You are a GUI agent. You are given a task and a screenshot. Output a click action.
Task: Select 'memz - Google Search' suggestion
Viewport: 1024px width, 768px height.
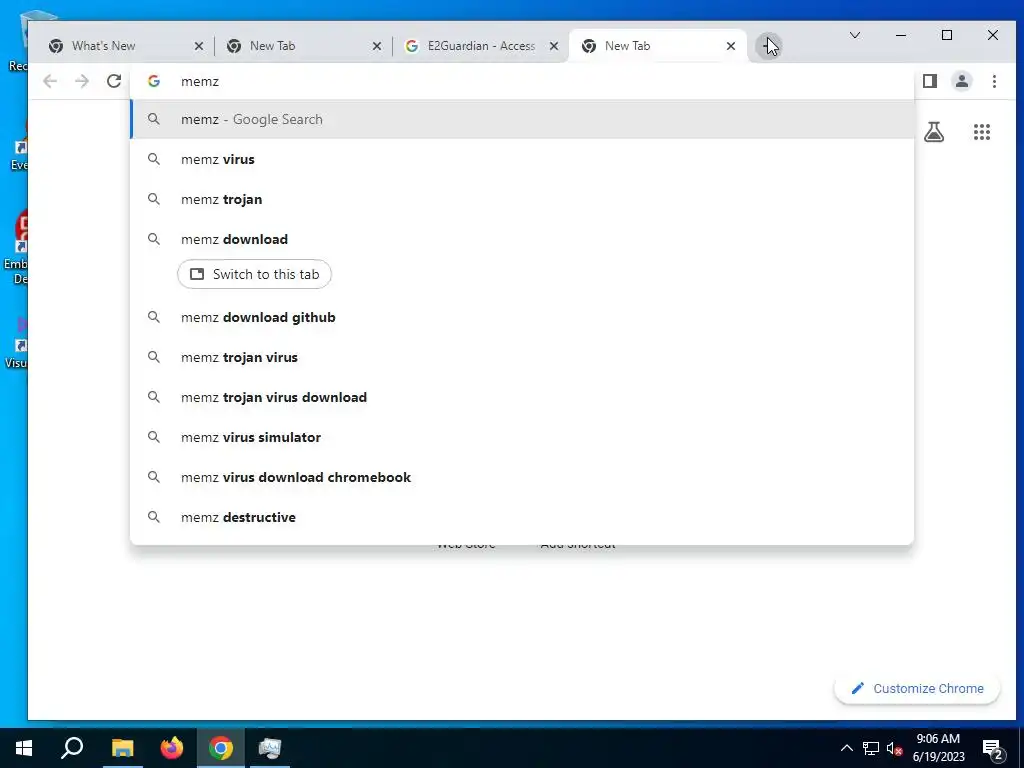[x=522, y=120]
